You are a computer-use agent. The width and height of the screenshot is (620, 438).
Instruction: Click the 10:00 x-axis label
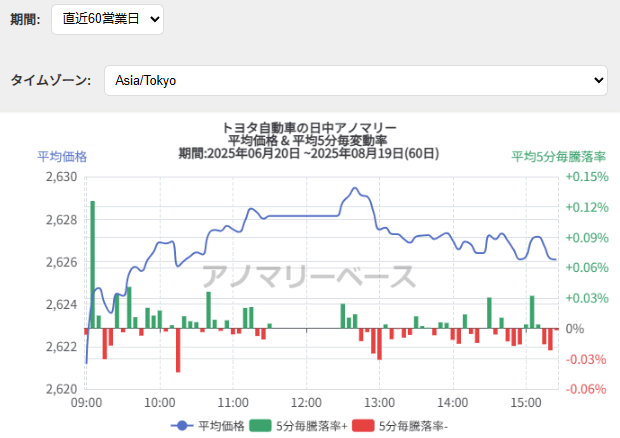click(x=160, y=403)
